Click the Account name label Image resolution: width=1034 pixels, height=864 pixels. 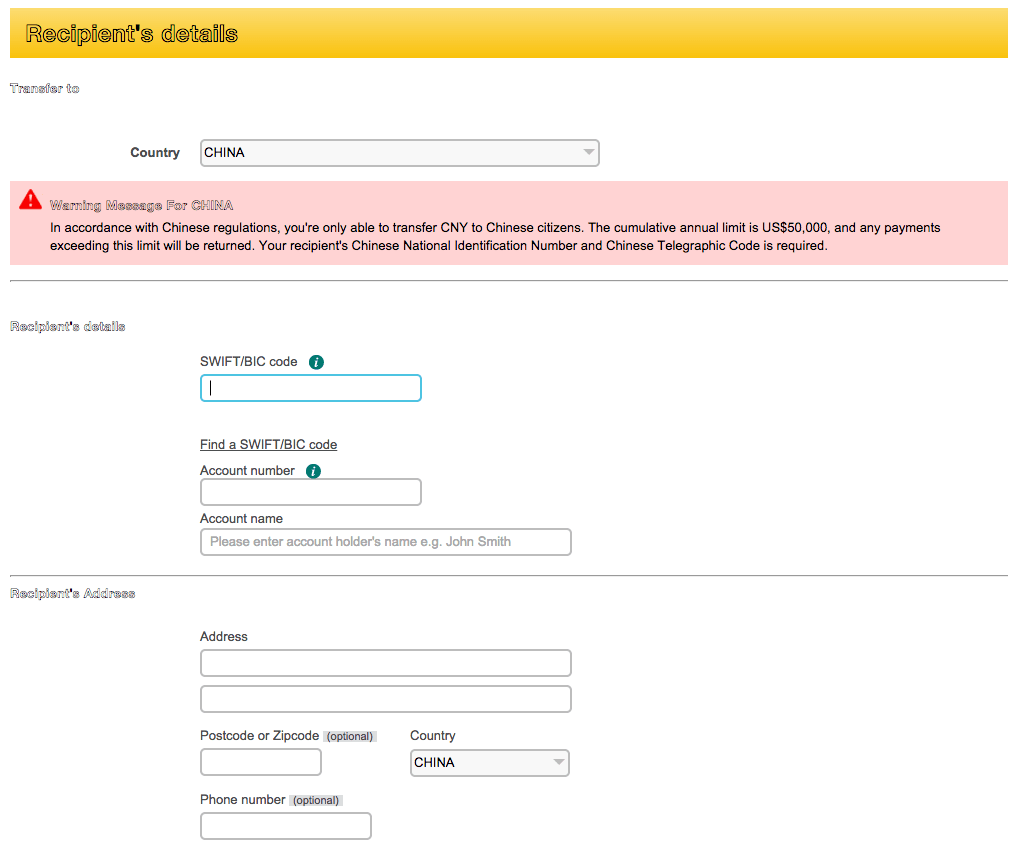pos(241,519)
